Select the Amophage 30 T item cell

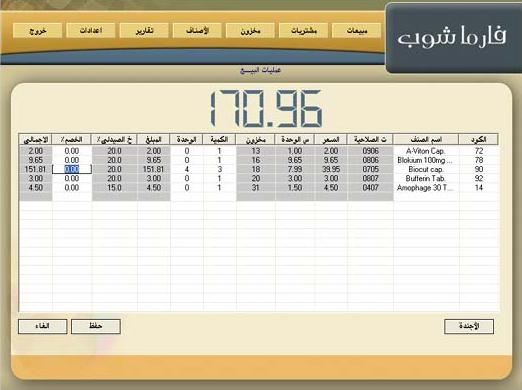[426, 188]
